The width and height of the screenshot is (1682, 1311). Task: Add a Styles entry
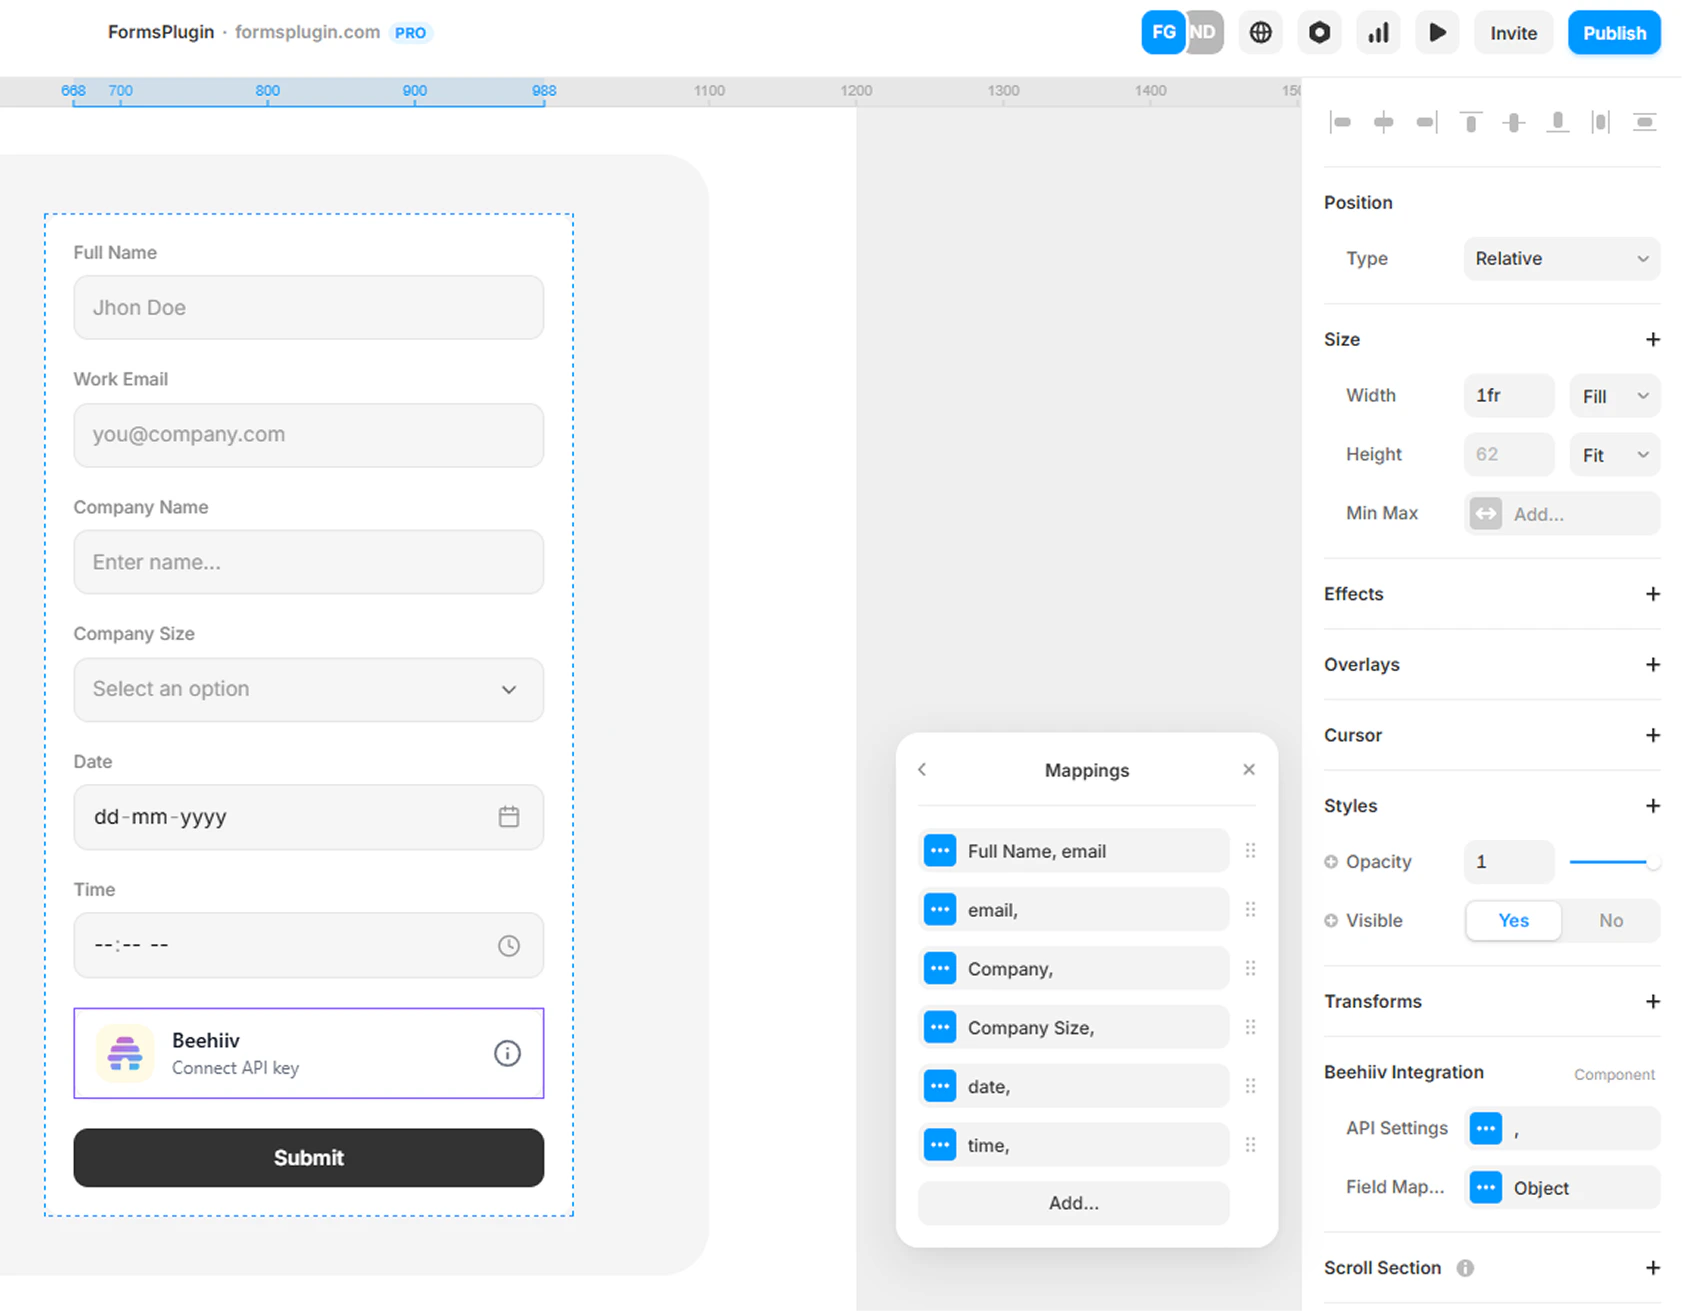pyautogui.click(x=1652, y=806)
